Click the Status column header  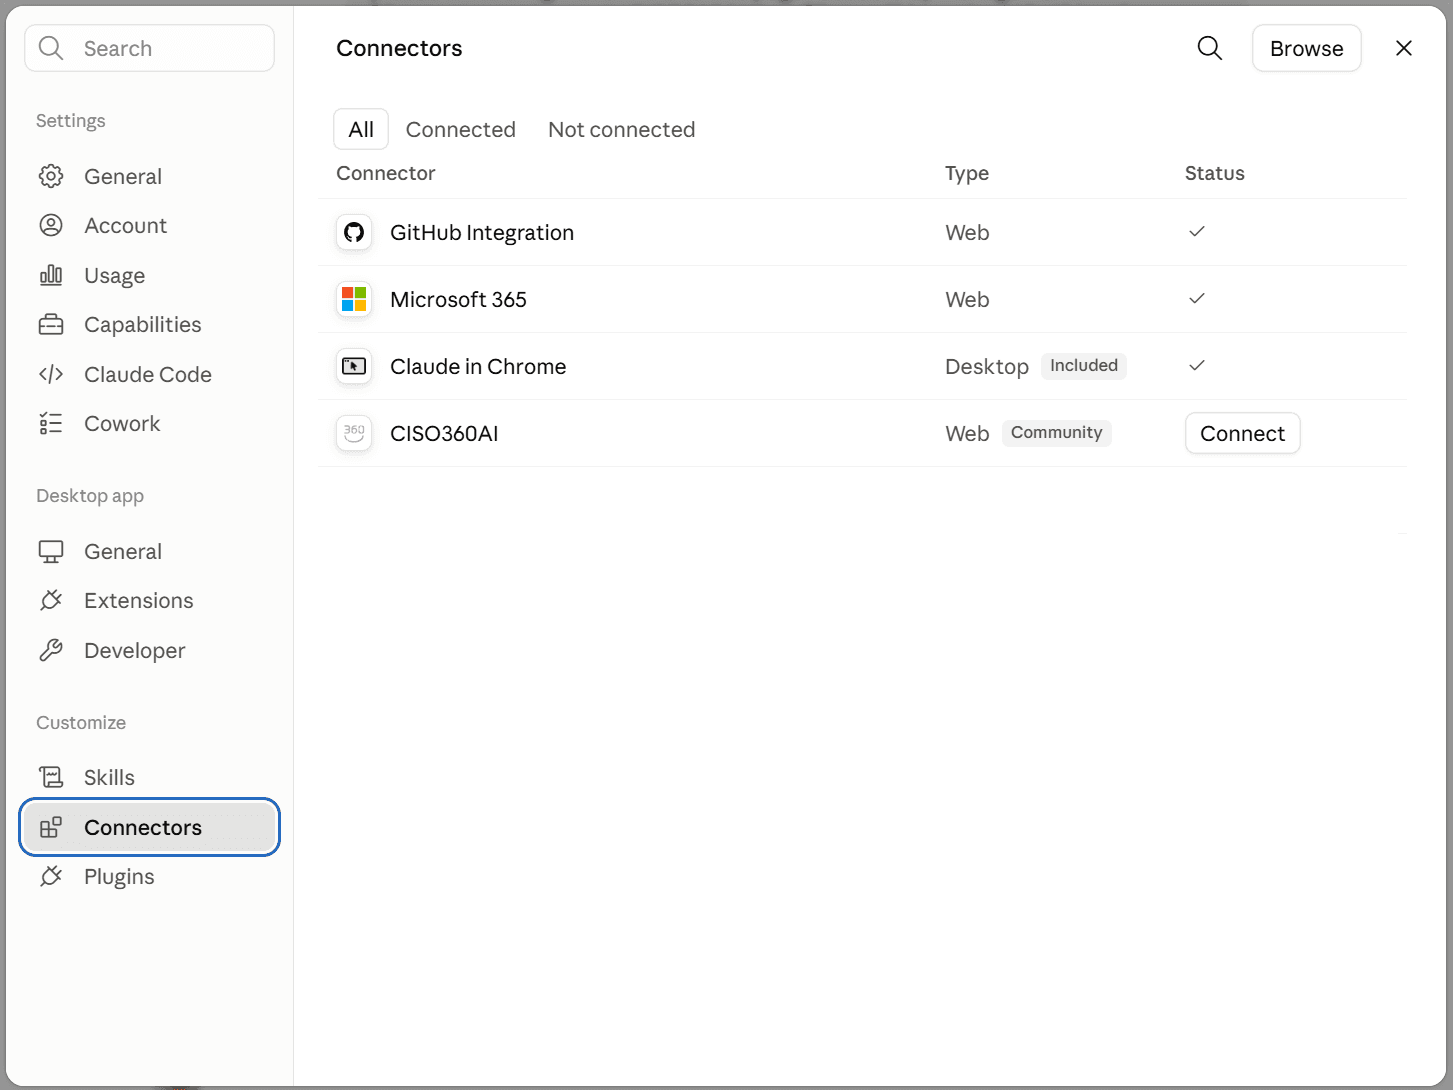1215,173
